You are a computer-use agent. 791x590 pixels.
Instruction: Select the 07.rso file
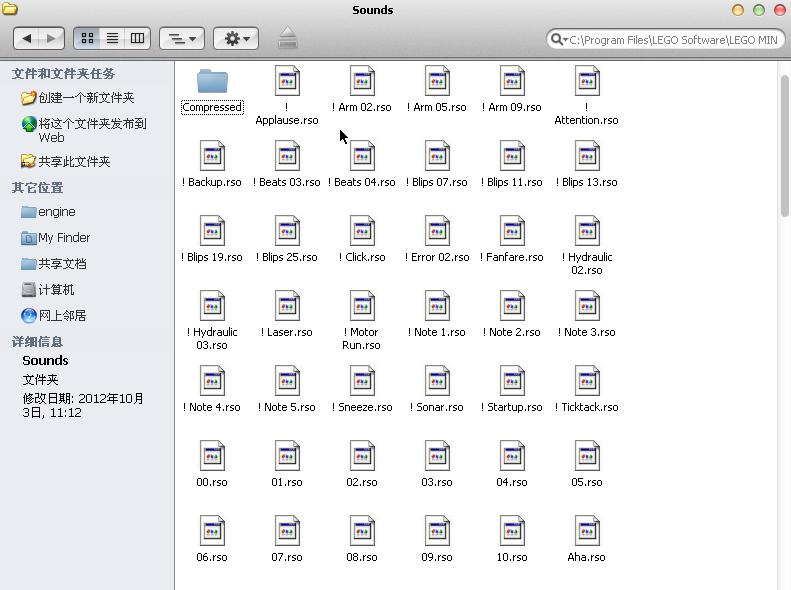coord(287,540)
